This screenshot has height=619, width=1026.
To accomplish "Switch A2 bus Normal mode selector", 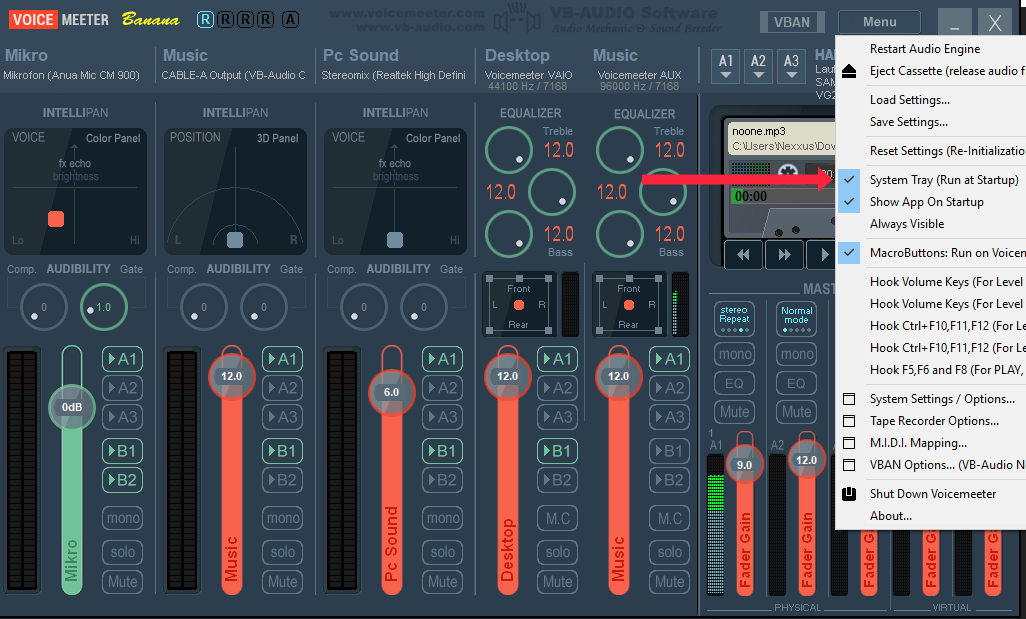I will (x=796, y=318).
